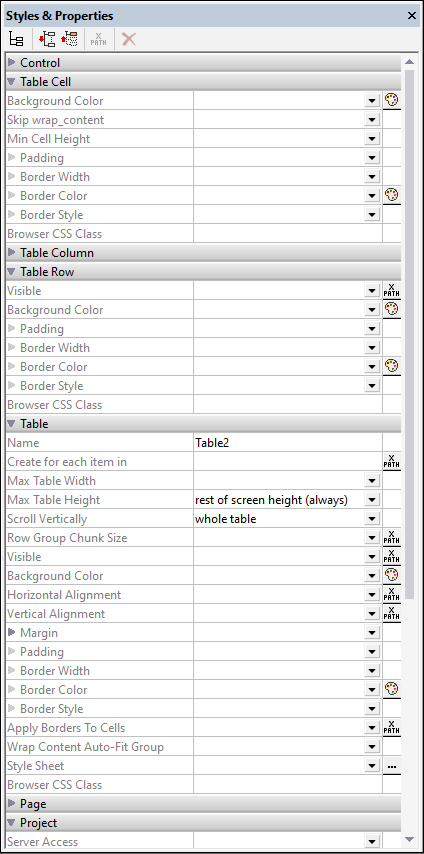Click XPath icon for Create for each item in
Screen dimensions: 424x854
[x=391, y=461]
